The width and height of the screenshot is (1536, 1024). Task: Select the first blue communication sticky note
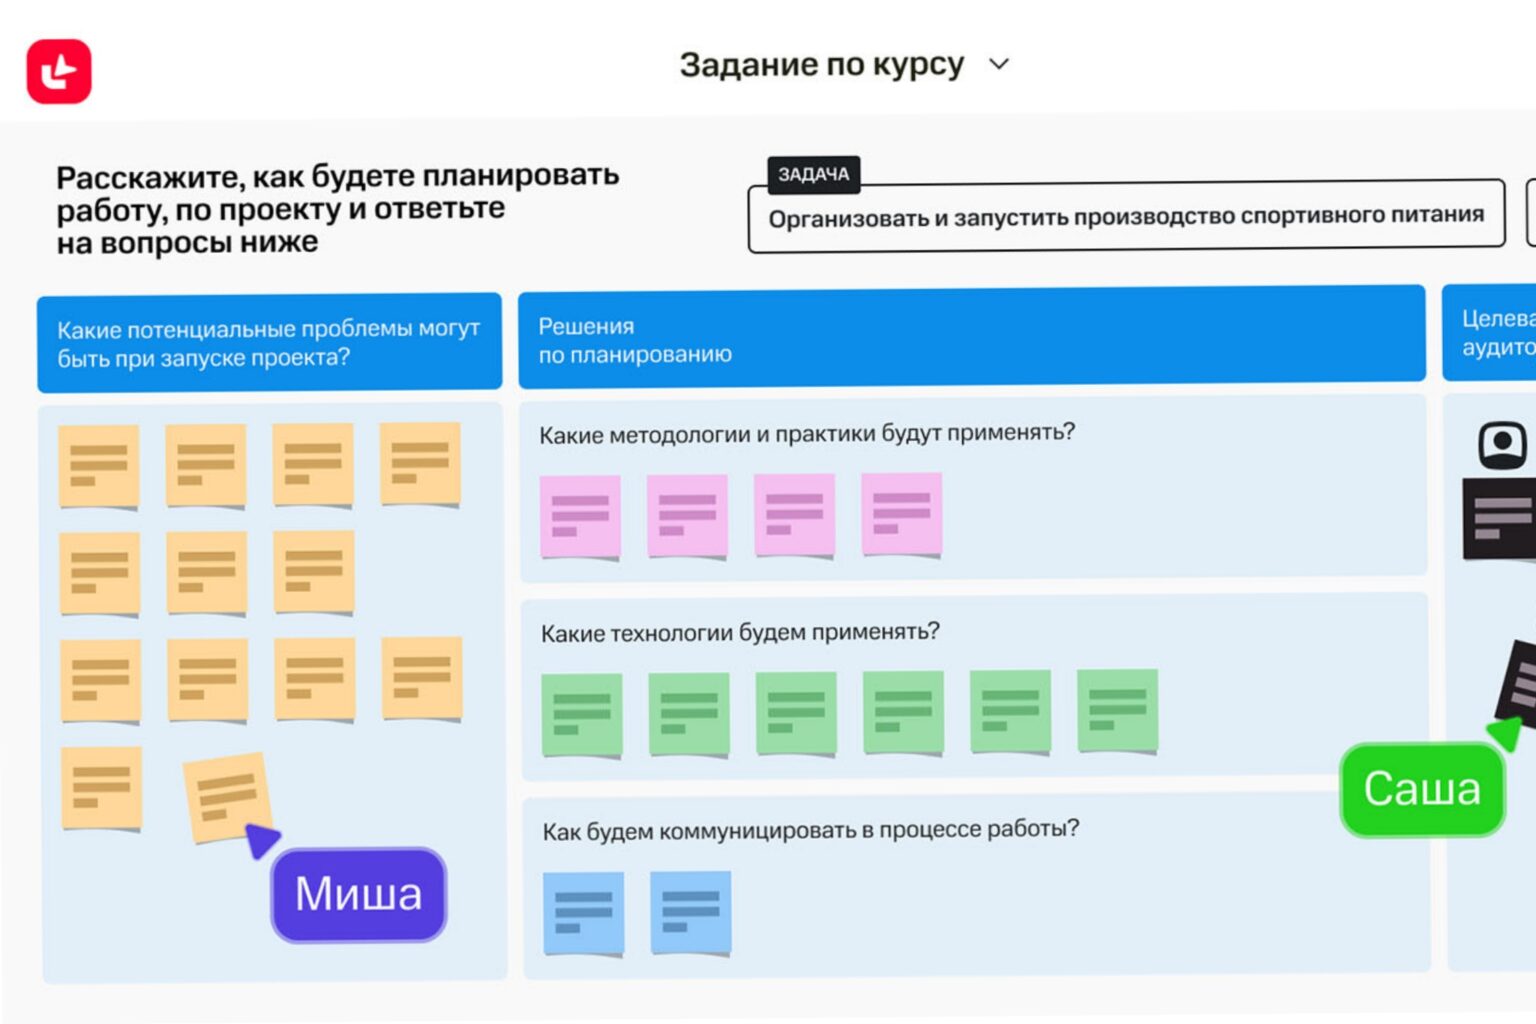[x=583, y=912]
